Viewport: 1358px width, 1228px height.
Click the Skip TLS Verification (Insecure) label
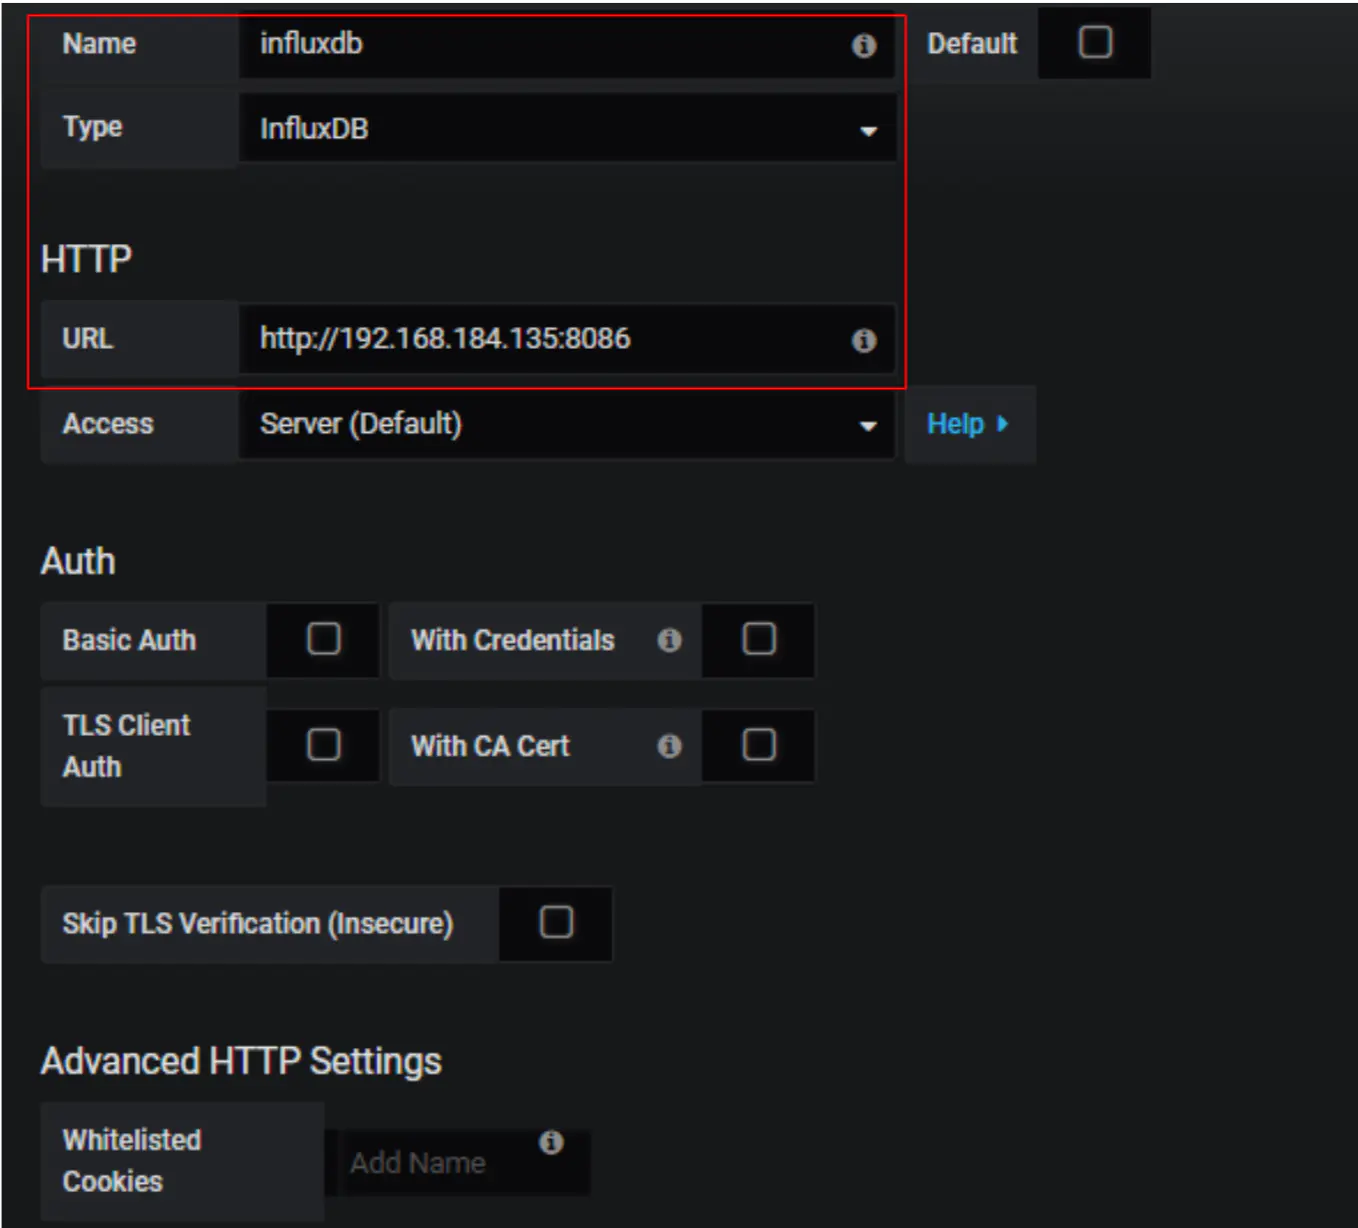pos(258,923)
